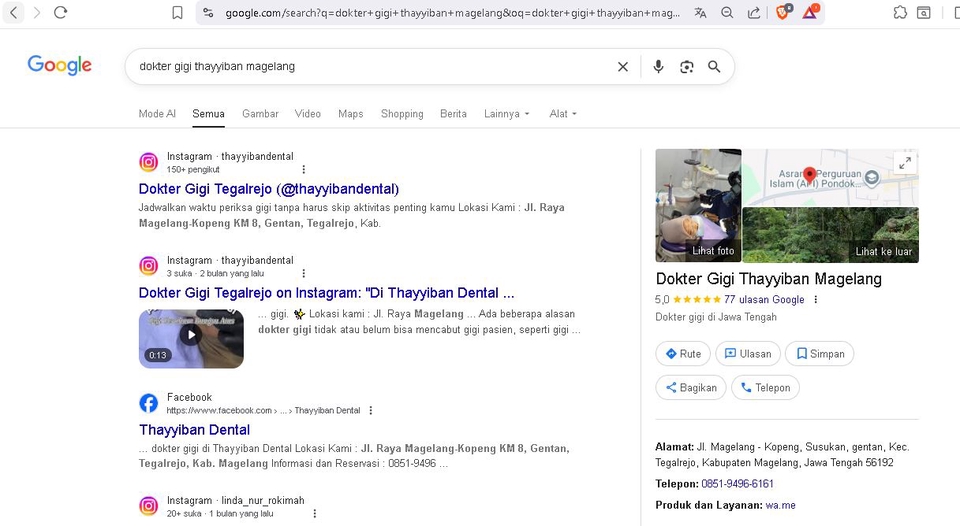Reload the current page
Viewport: 960px width, 526px height.
(x=61, y=13)
